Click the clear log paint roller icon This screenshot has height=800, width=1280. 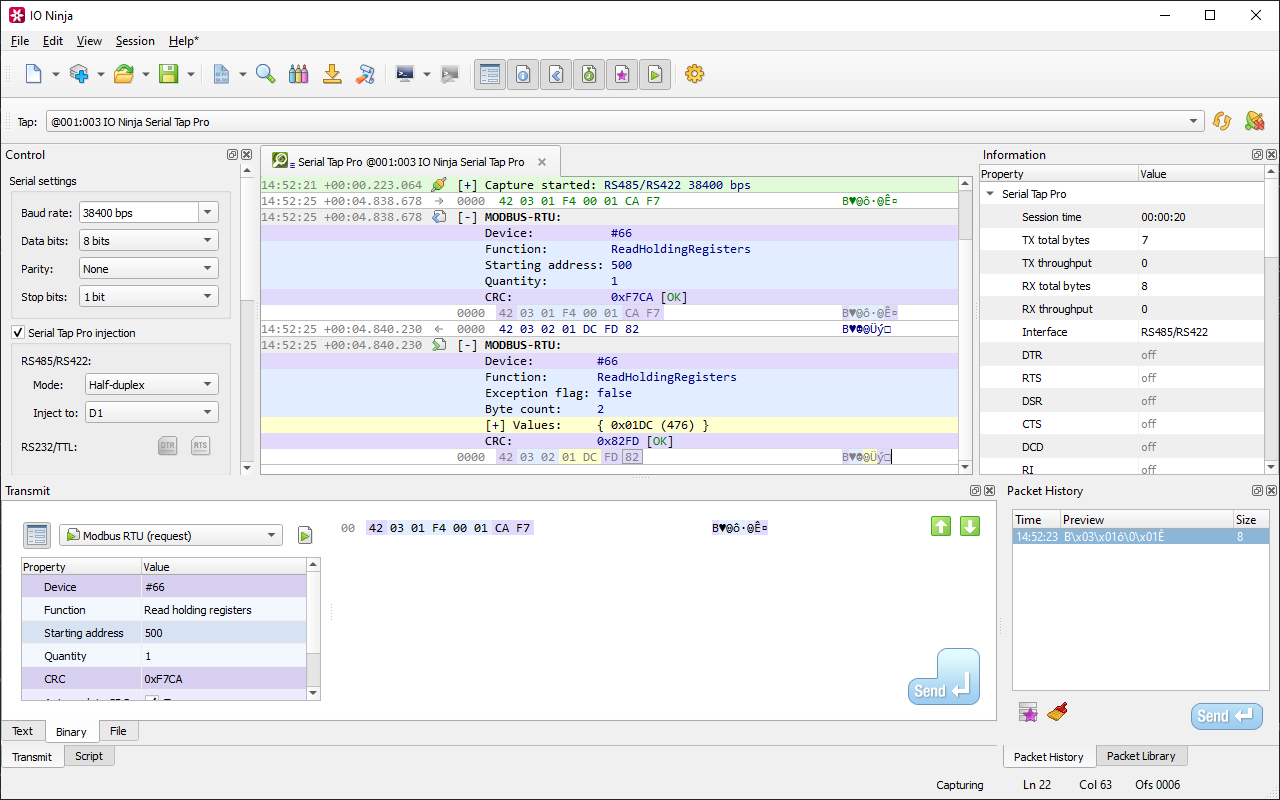coord(366,74)
